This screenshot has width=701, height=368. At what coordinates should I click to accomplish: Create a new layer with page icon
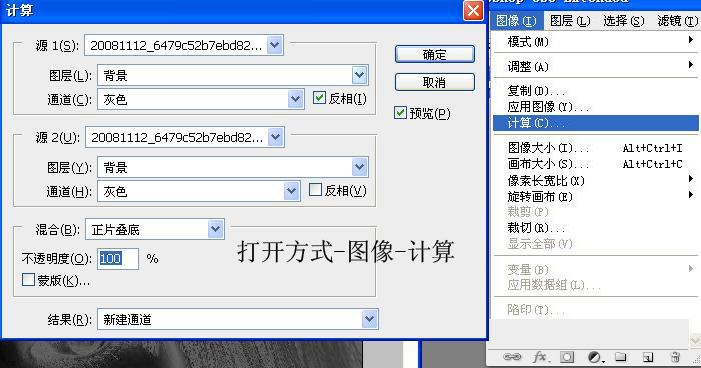648,357
